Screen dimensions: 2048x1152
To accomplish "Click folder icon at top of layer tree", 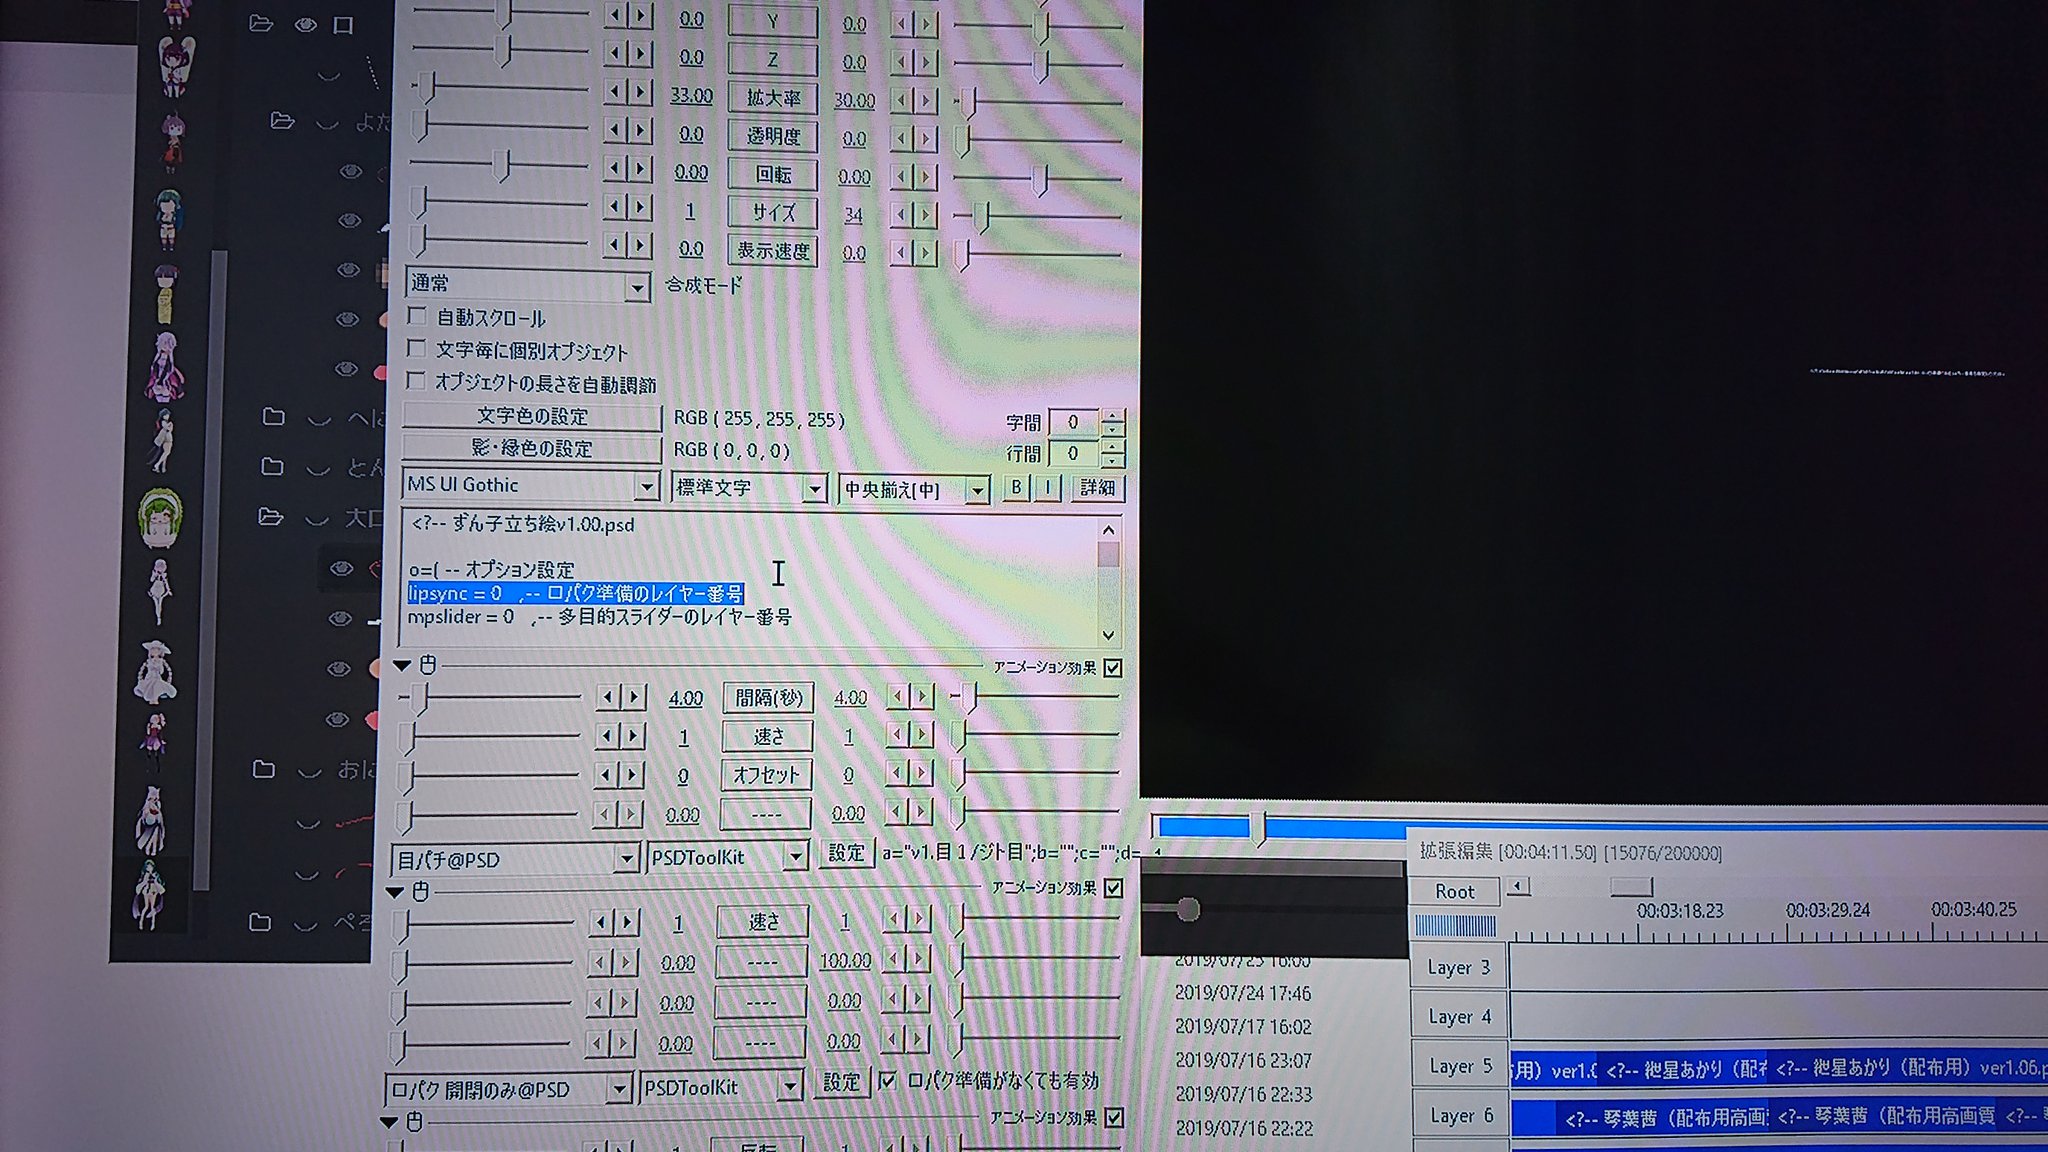I will (x=261, y=23).
